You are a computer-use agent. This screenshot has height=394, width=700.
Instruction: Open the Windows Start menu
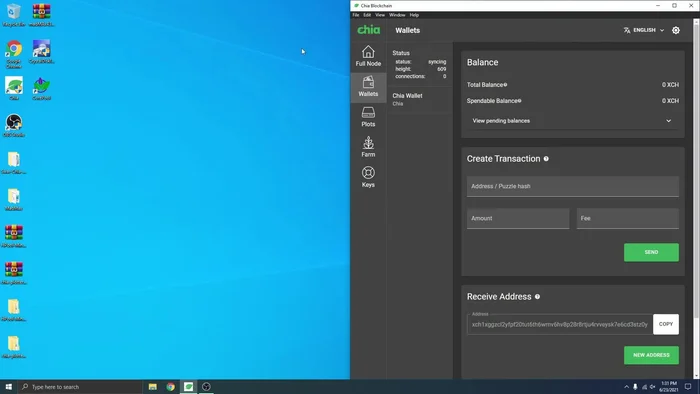[8, 387]
